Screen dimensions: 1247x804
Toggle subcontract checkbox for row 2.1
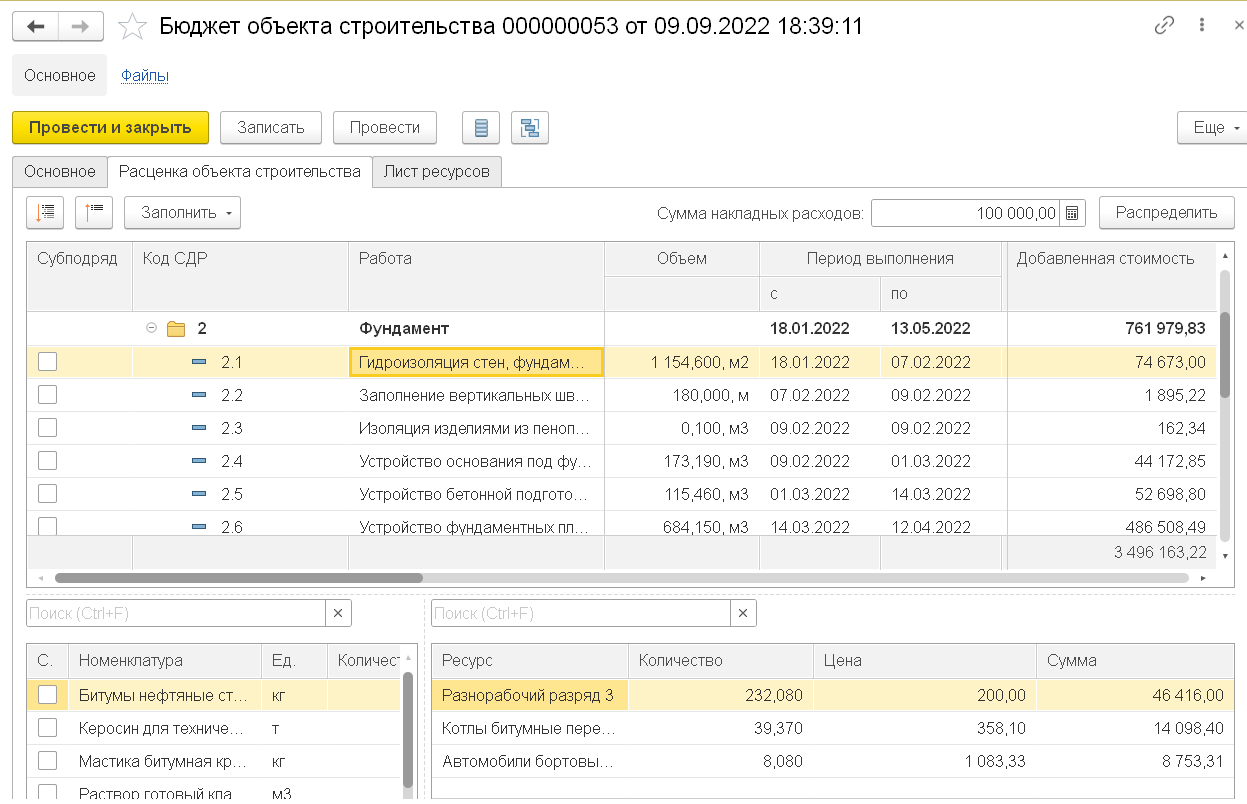coord(47,362)
